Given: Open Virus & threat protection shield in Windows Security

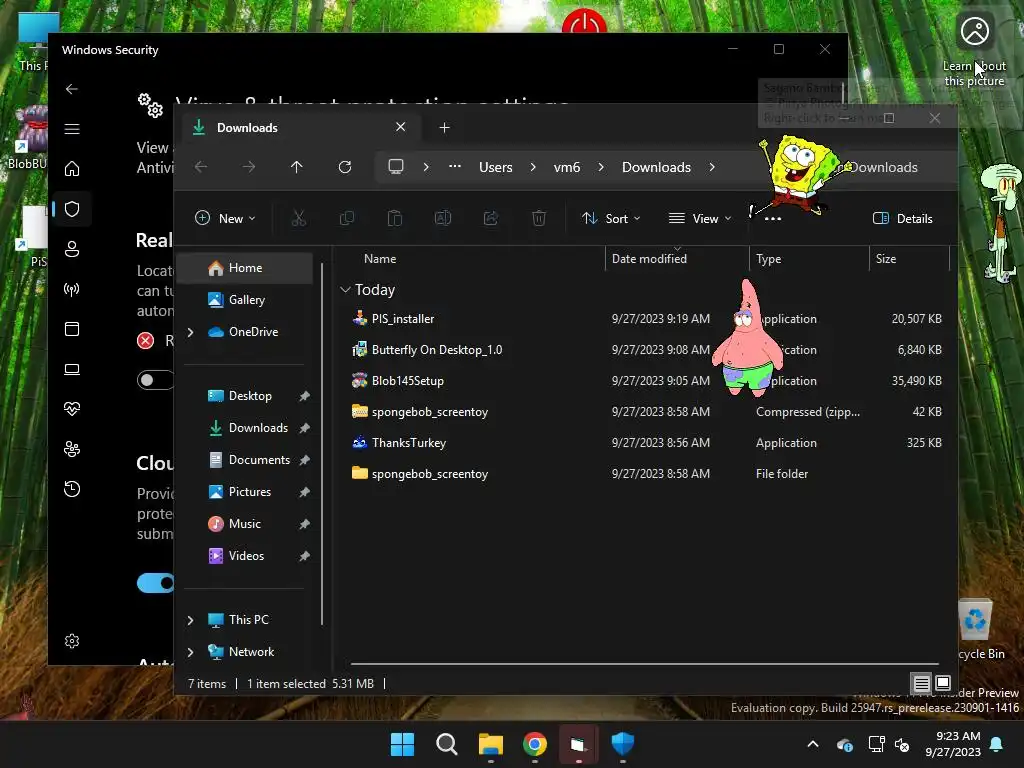Looking at the screenshot, I should 72,209.
